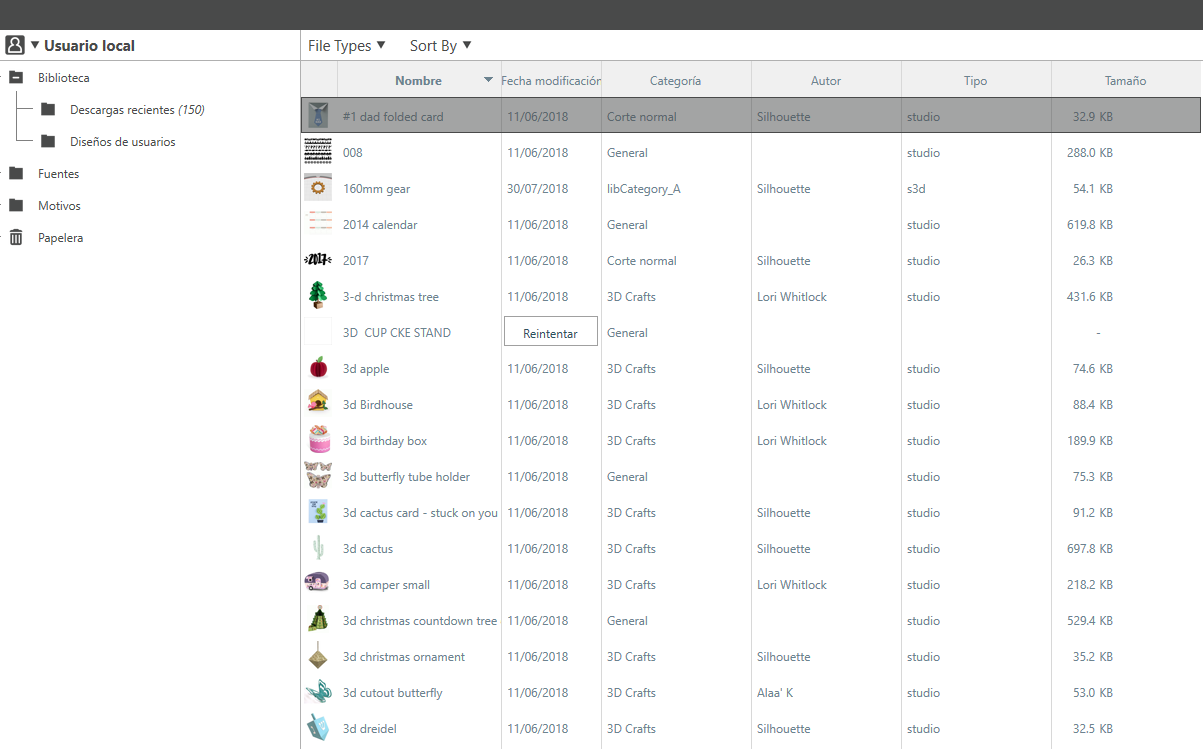1203x749 pixels.
Task: Click the date '30/07/2018'
Action: 537,189
